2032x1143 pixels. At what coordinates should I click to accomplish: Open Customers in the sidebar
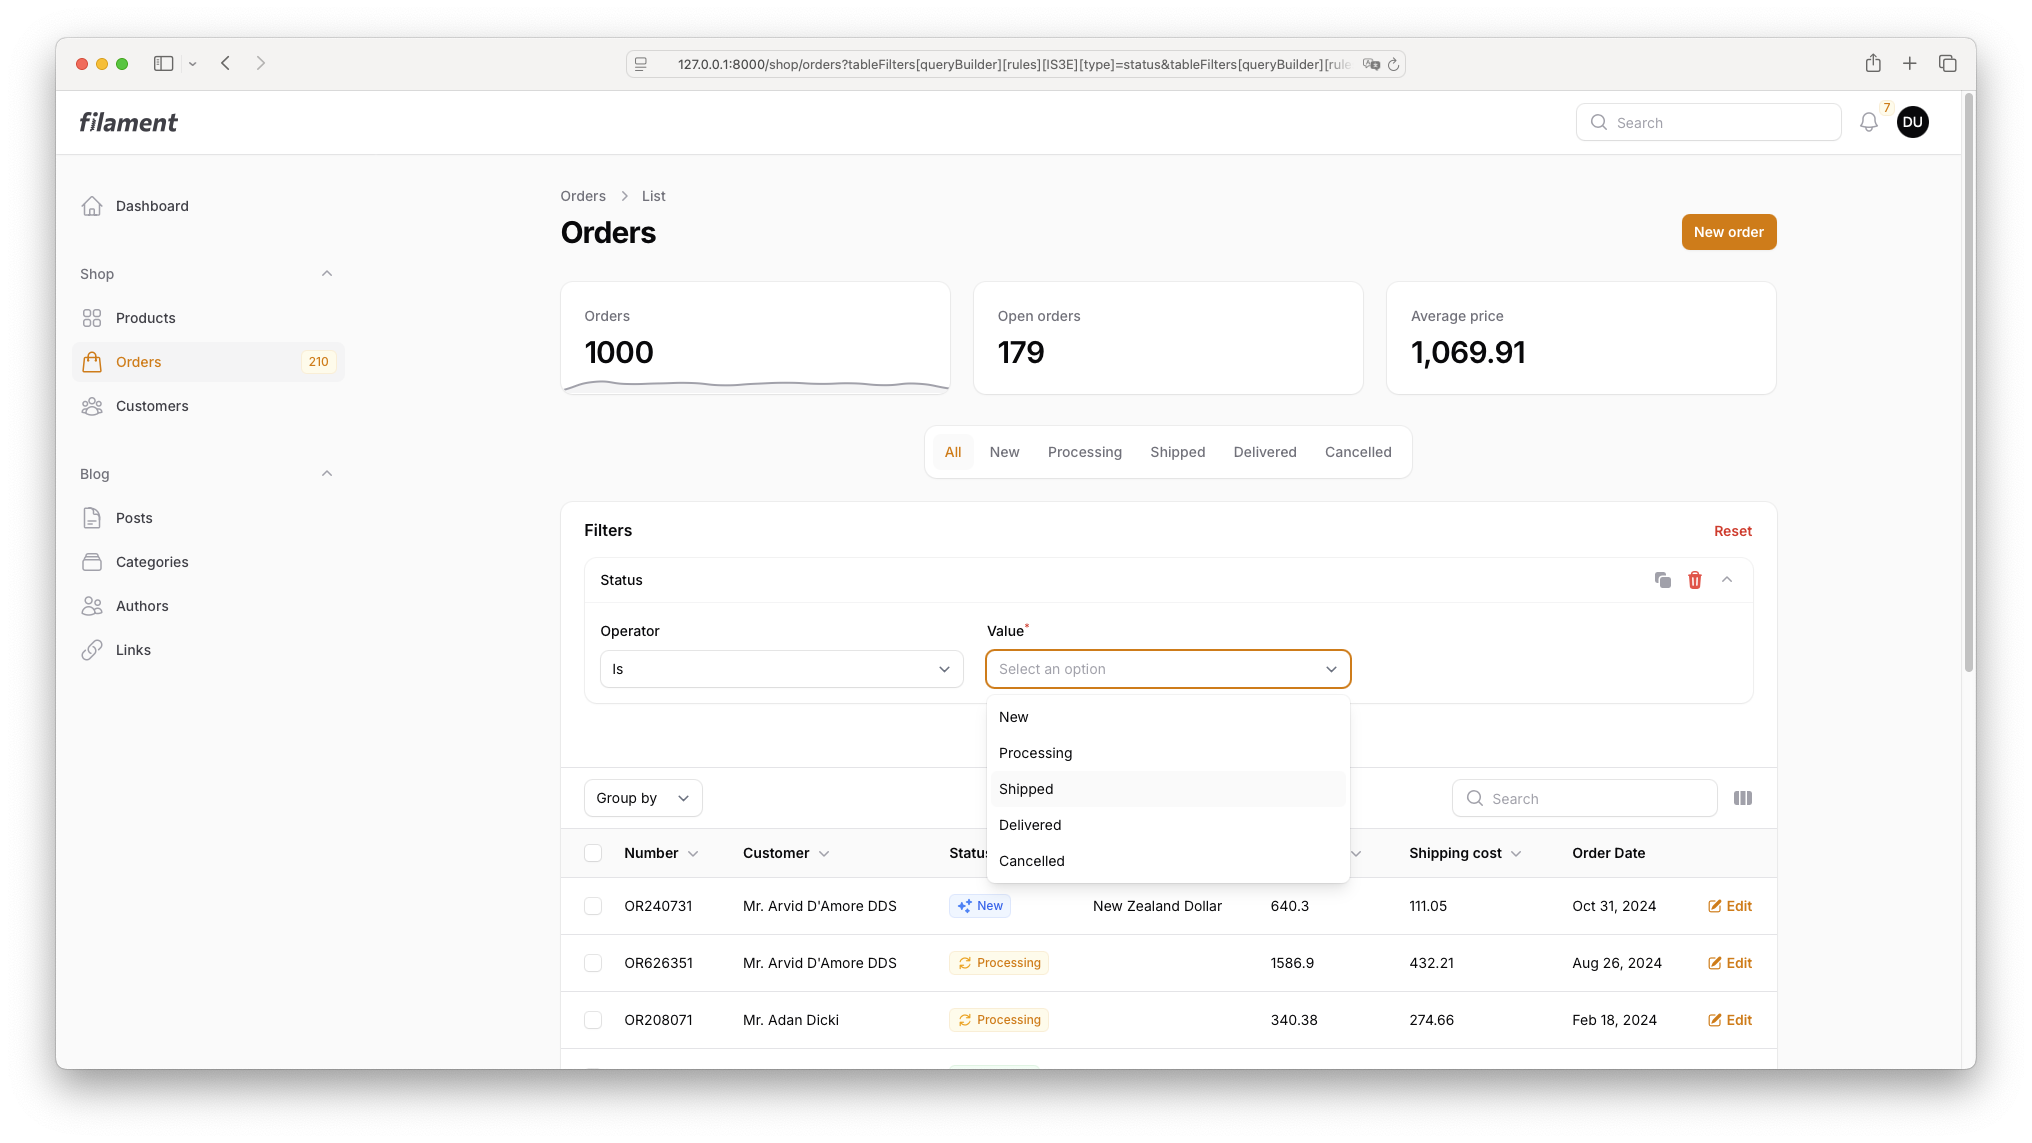[152, 406]
